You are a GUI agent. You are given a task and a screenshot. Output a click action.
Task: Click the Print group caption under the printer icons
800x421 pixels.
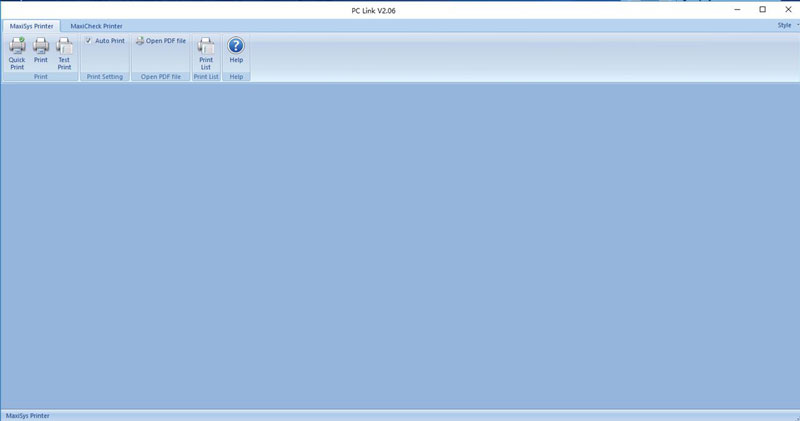point(40,77)
